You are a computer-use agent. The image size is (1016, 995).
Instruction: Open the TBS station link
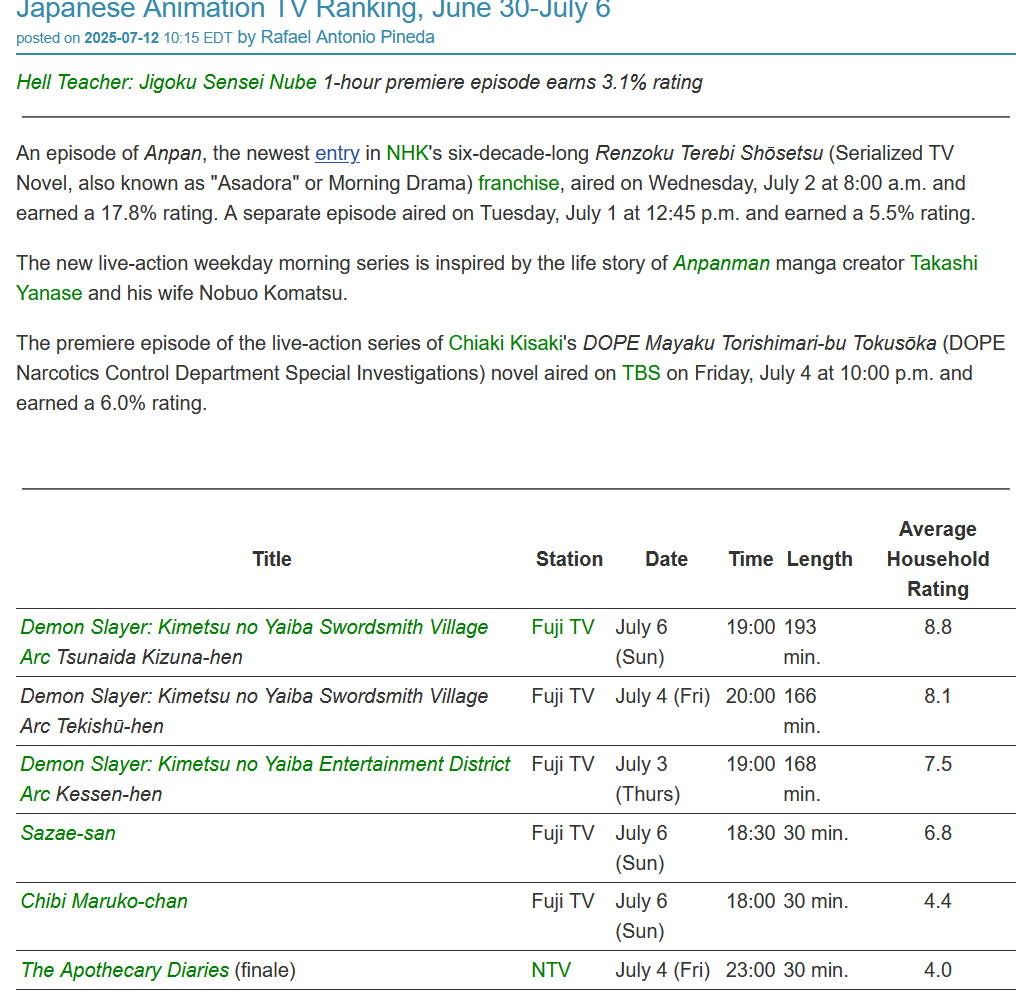pos(641,373)
